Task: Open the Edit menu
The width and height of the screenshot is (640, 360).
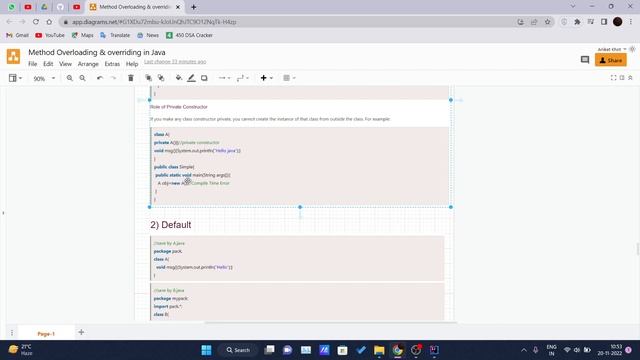Action: [48, 64]
